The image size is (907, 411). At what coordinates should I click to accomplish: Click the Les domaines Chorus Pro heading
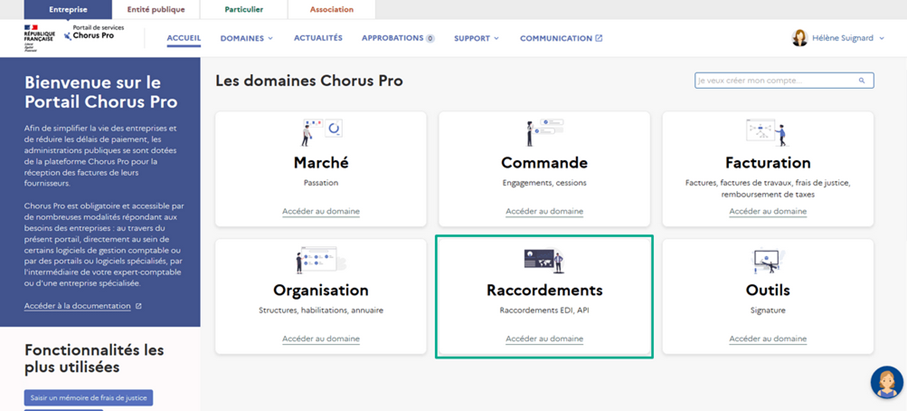309,81
